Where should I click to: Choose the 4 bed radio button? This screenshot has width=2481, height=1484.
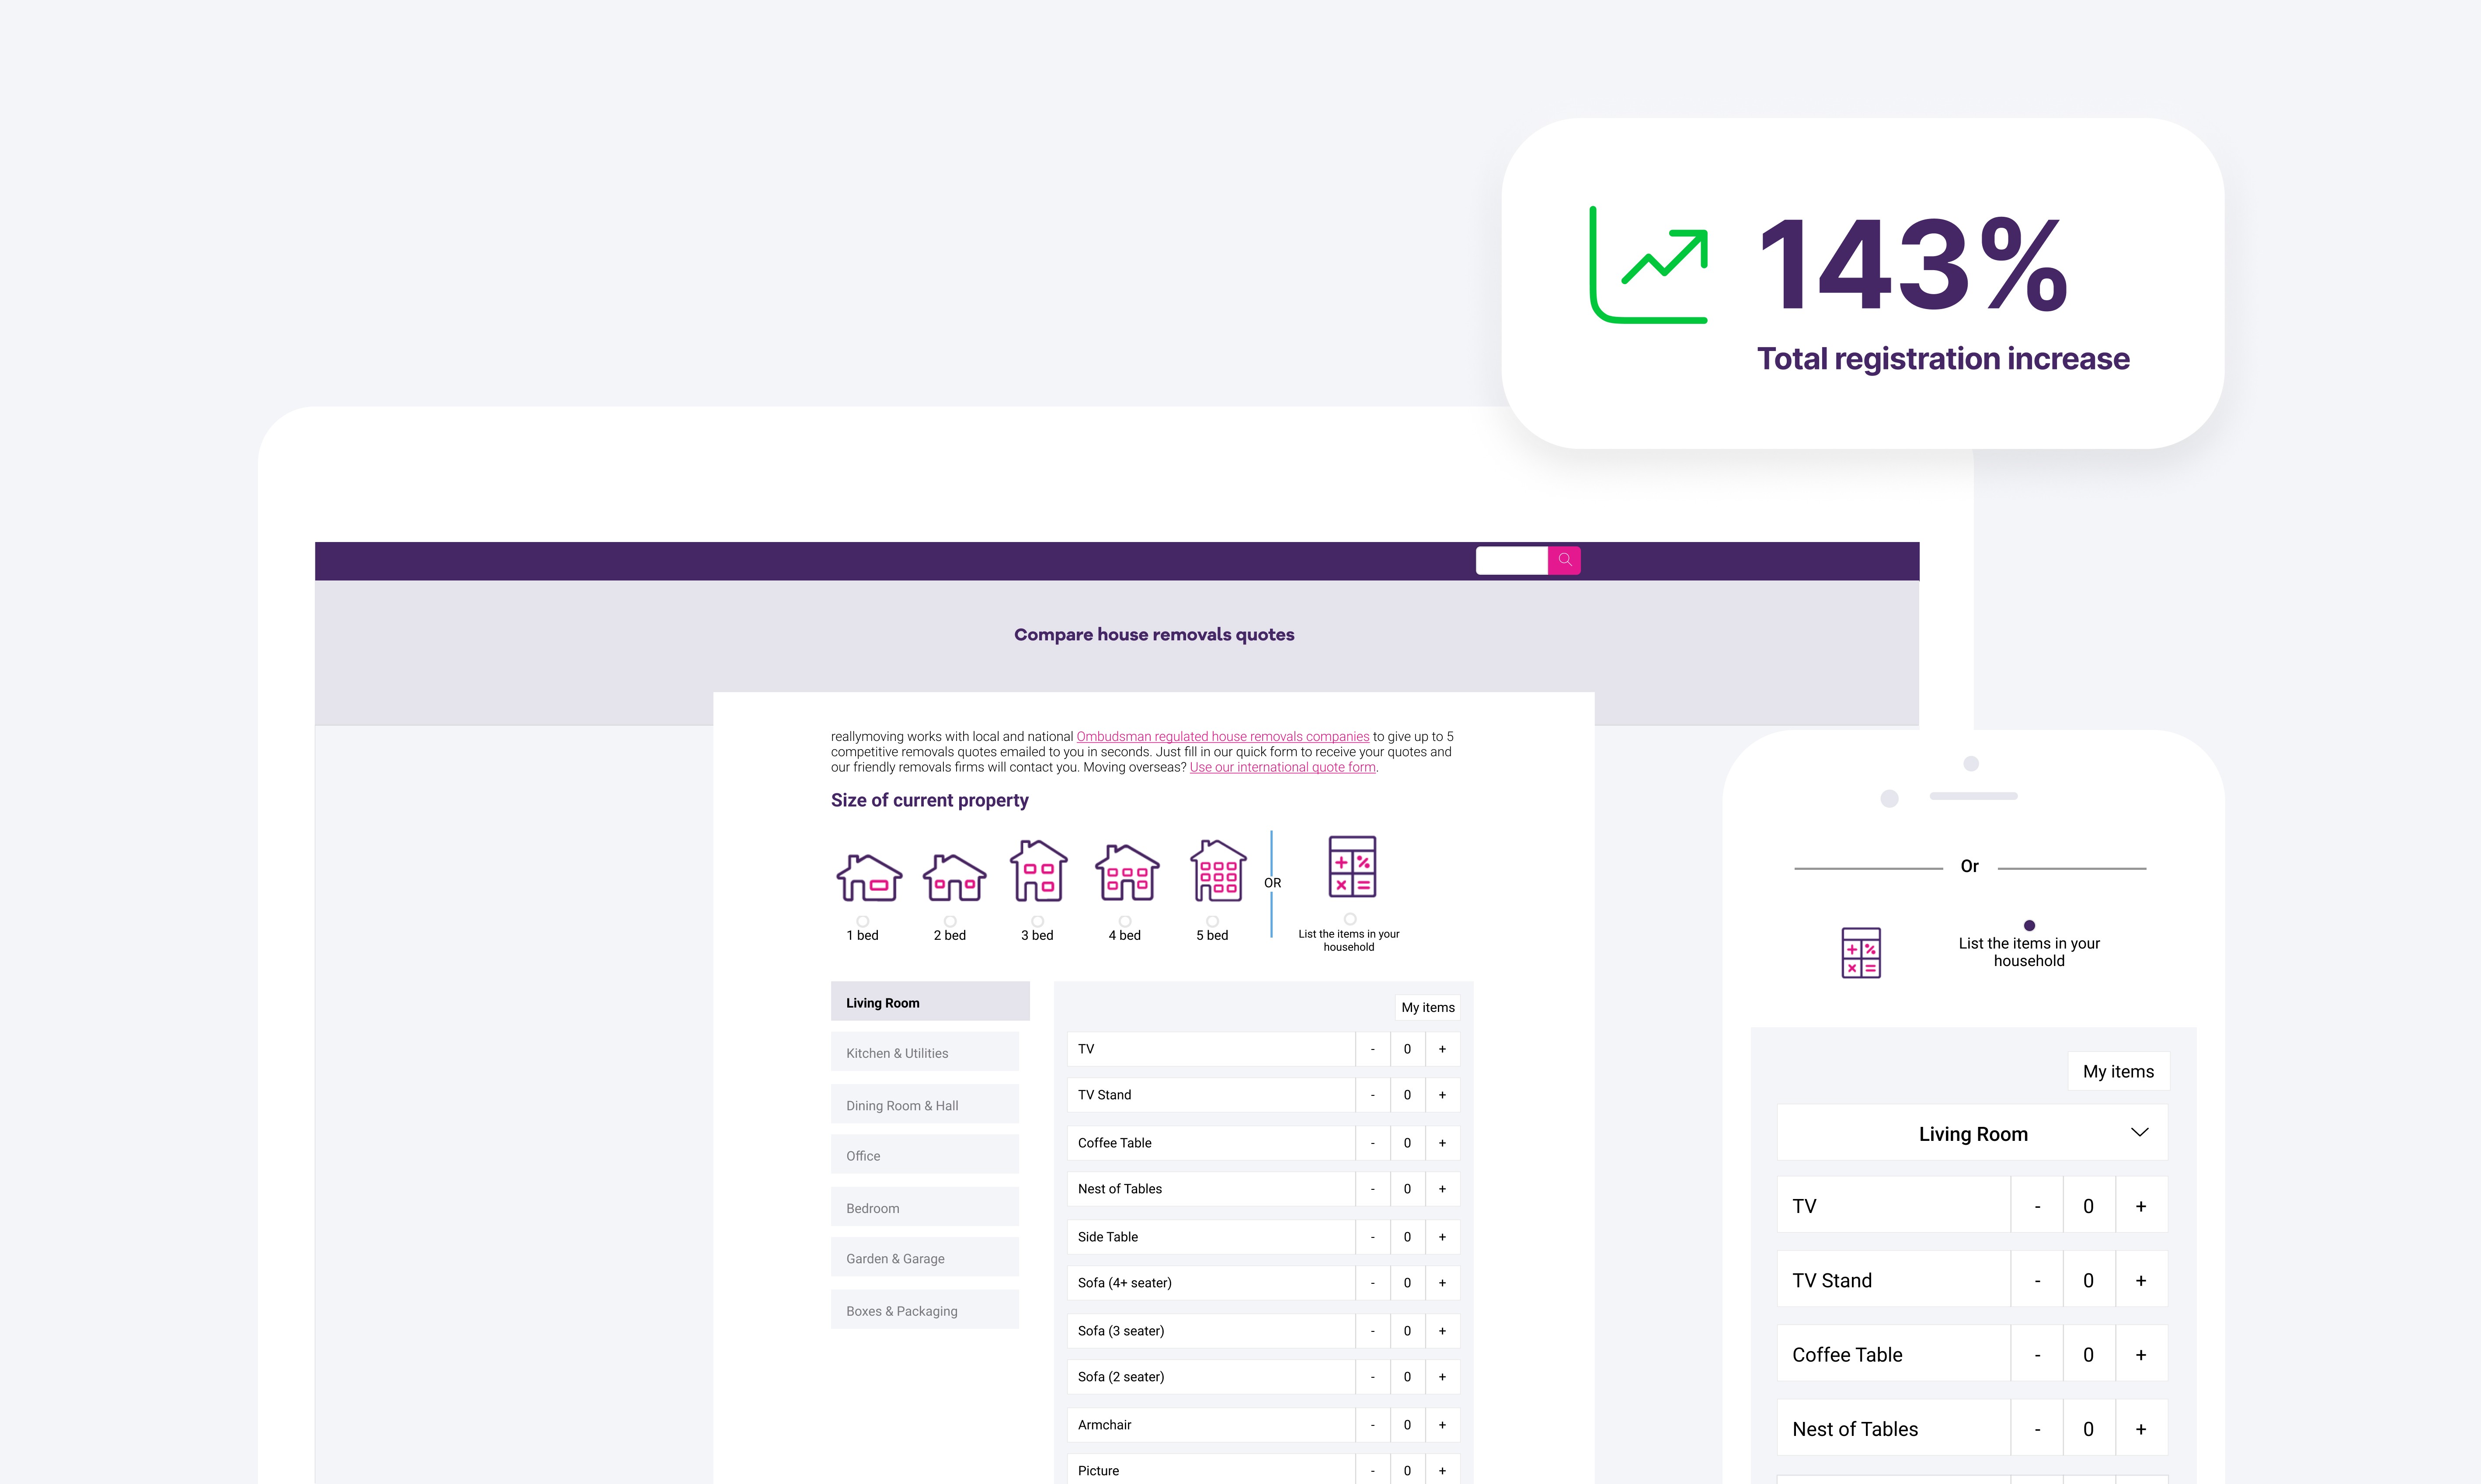coord(1125,920)
